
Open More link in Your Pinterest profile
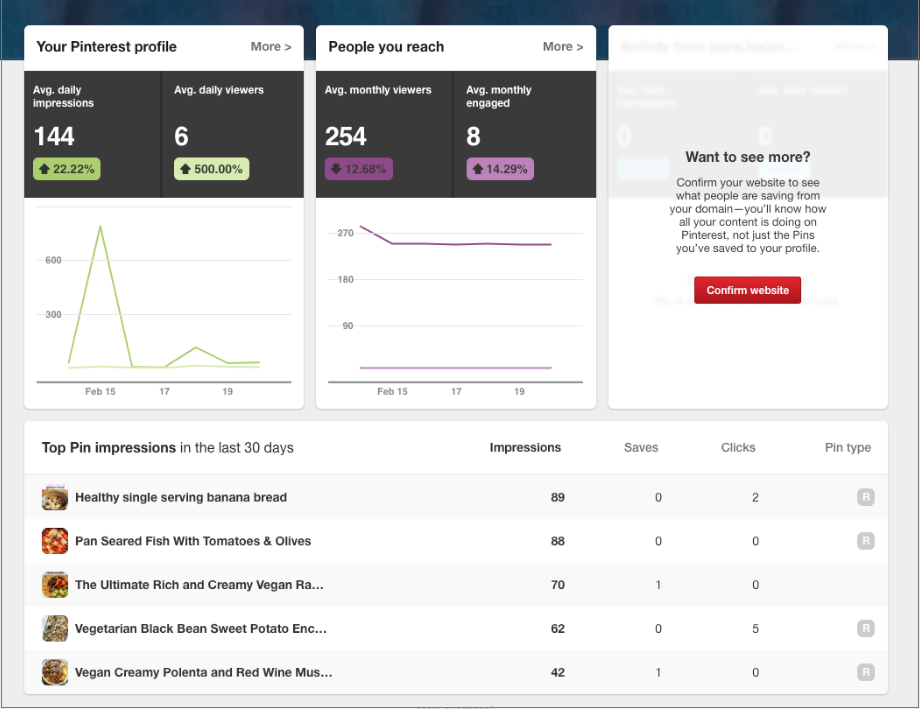[270, 47]
